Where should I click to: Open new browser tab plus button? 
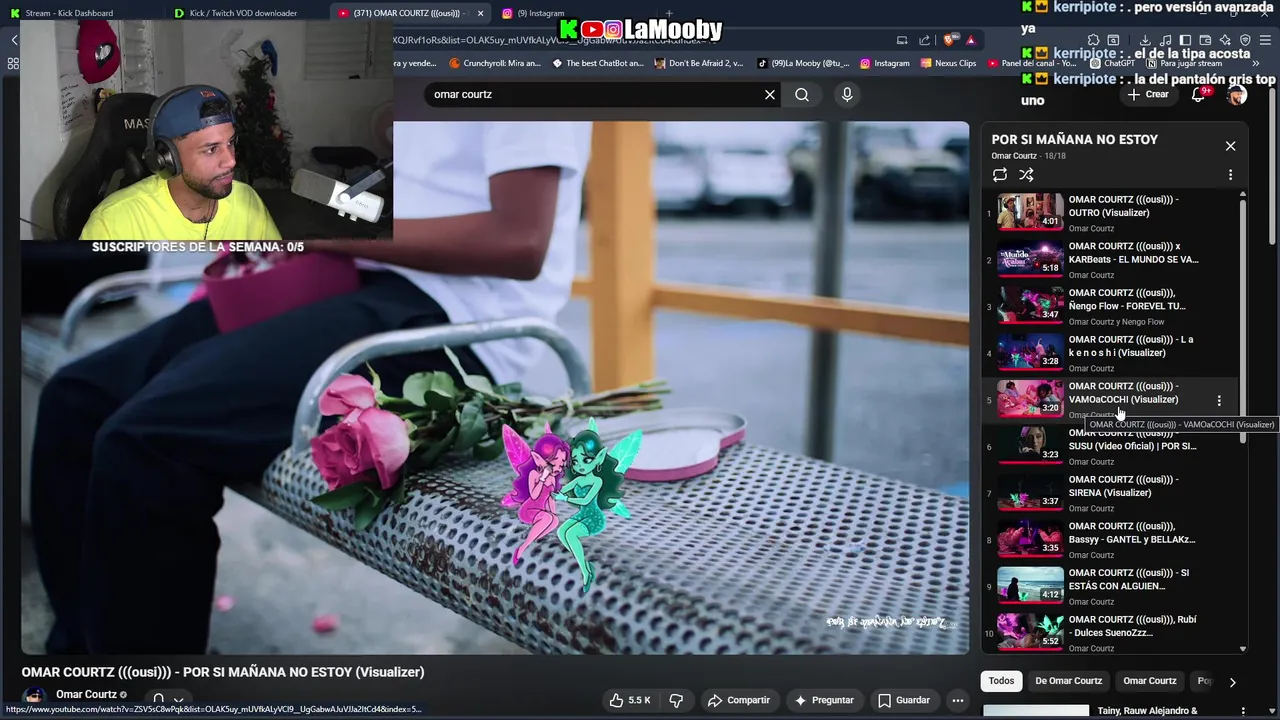point(669,13)
